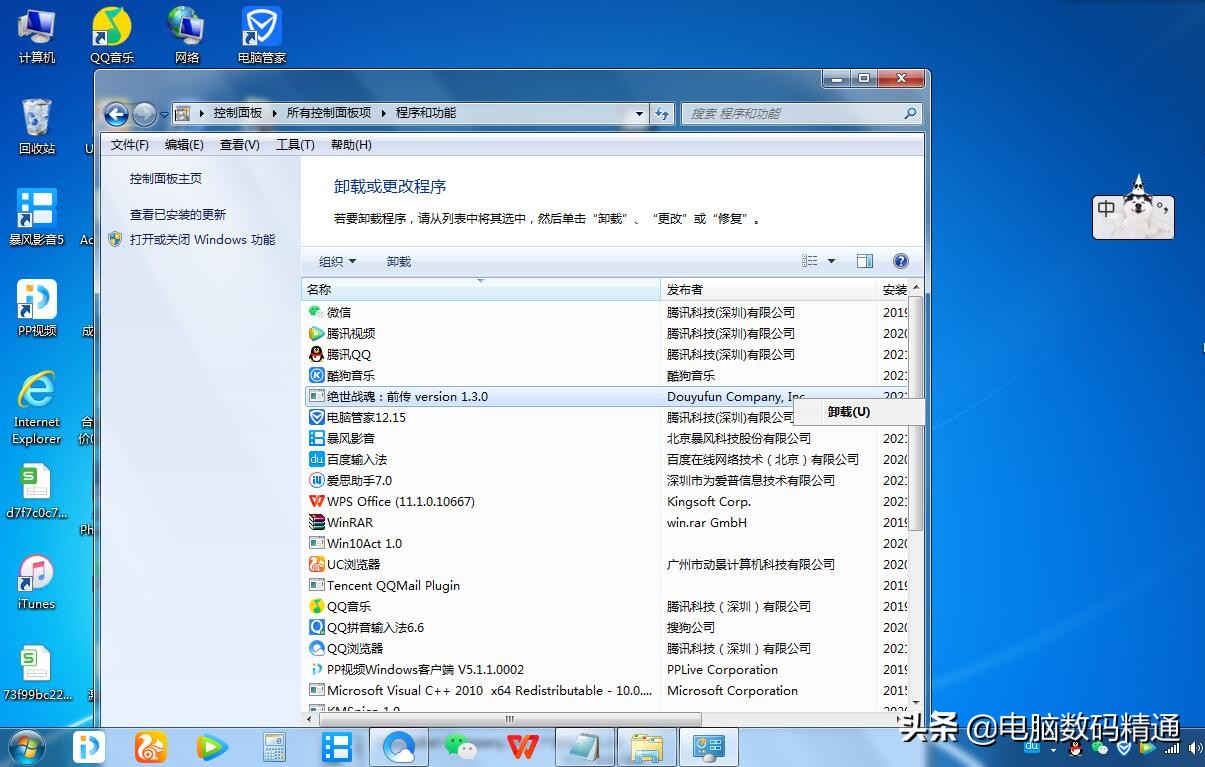Viewport: 1205px width, 767px height.
Task: Sort the list by the 名称 column header
Action: 481,290
